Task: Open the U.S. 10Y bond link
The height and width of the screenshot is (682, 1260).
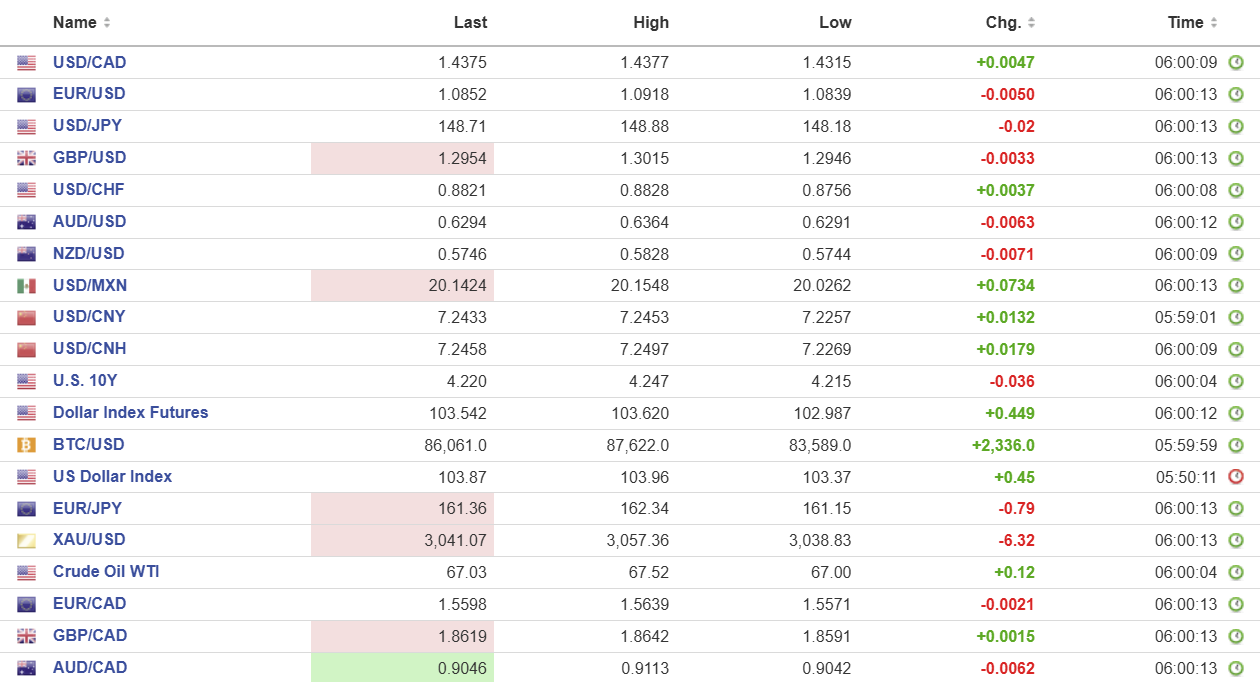Action: [85, 381]
